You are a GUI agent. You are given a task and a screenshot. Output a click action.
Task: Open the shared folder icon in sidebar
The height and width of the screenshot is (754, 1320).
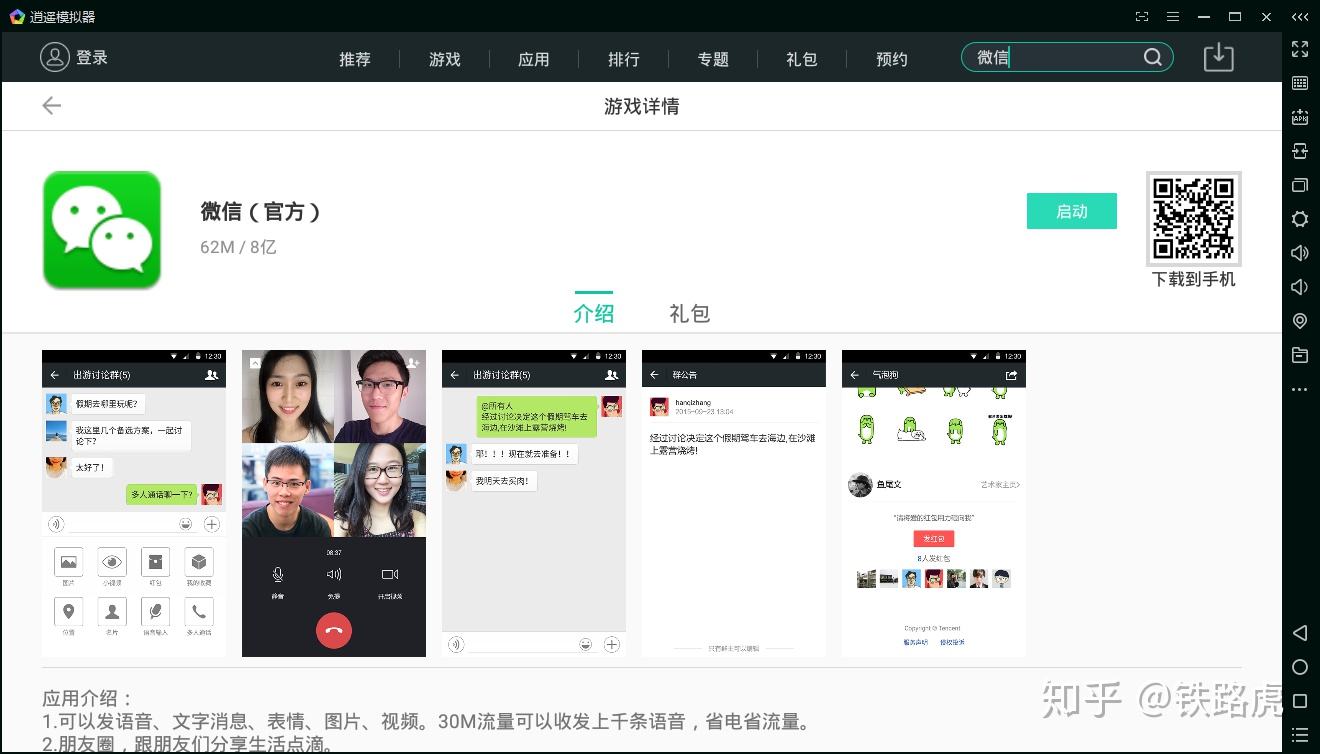[1300, 355]
